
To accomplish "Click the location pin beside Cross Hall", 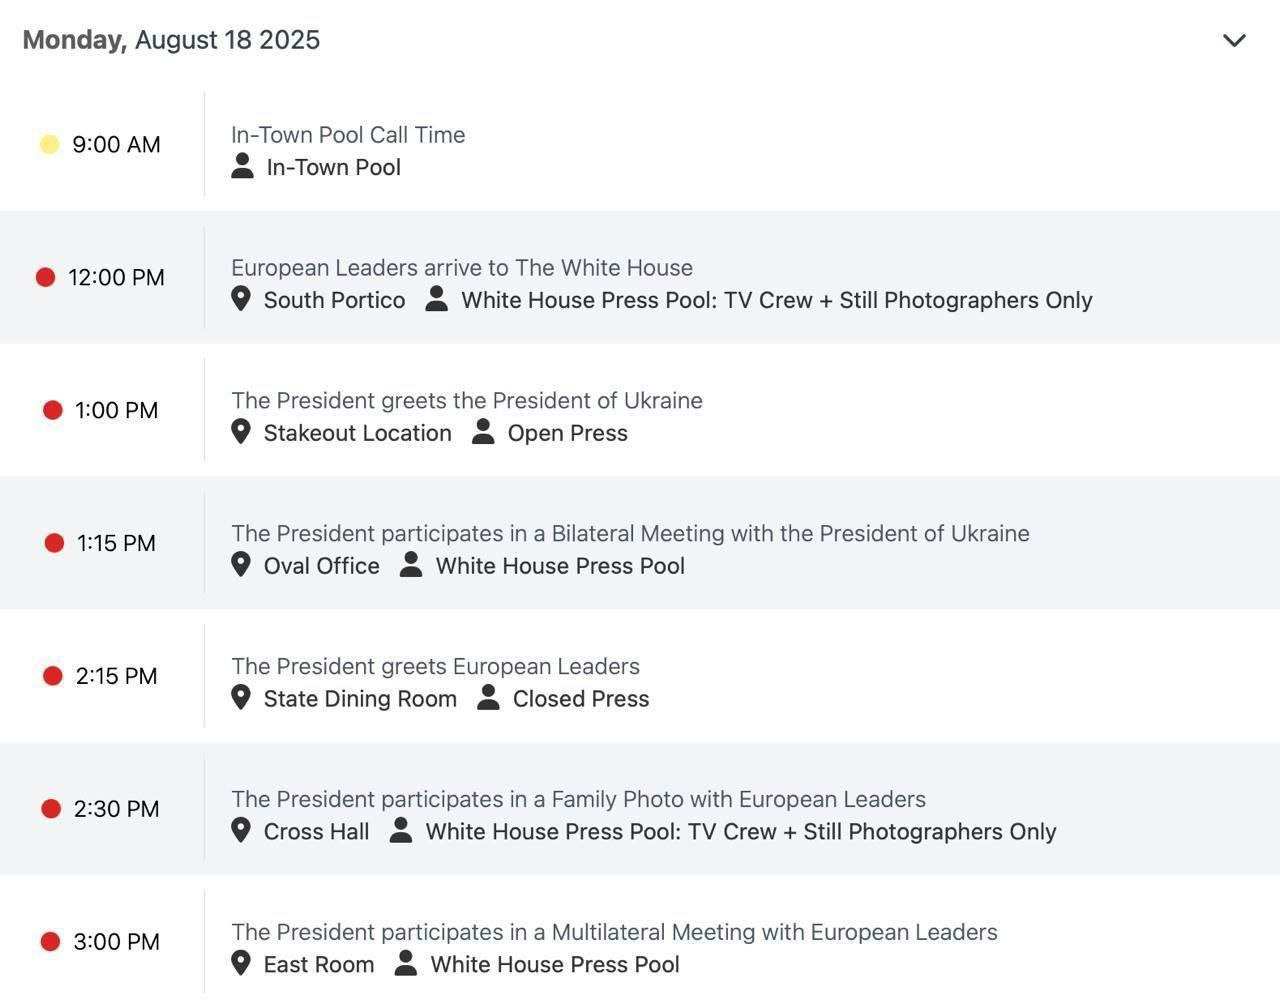I will tap(241, 831).
